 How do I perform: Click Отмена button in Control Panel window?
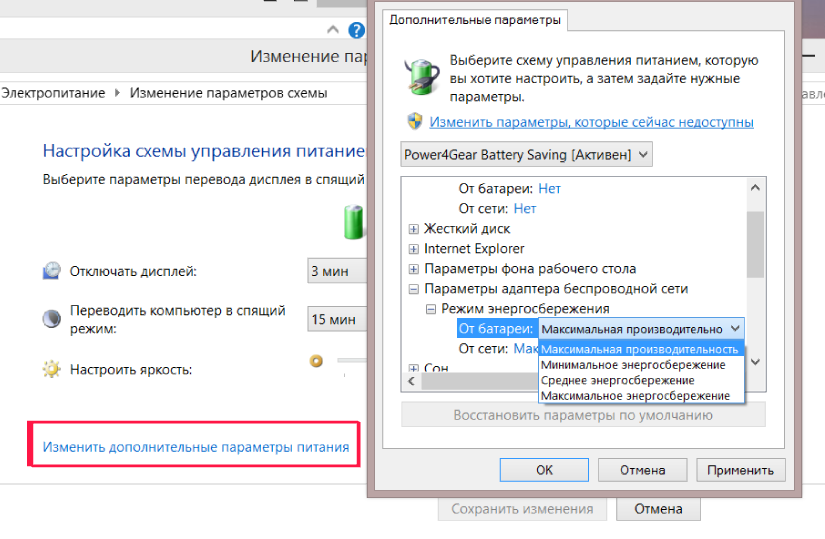pyautogui.click(x=658, y=509)
